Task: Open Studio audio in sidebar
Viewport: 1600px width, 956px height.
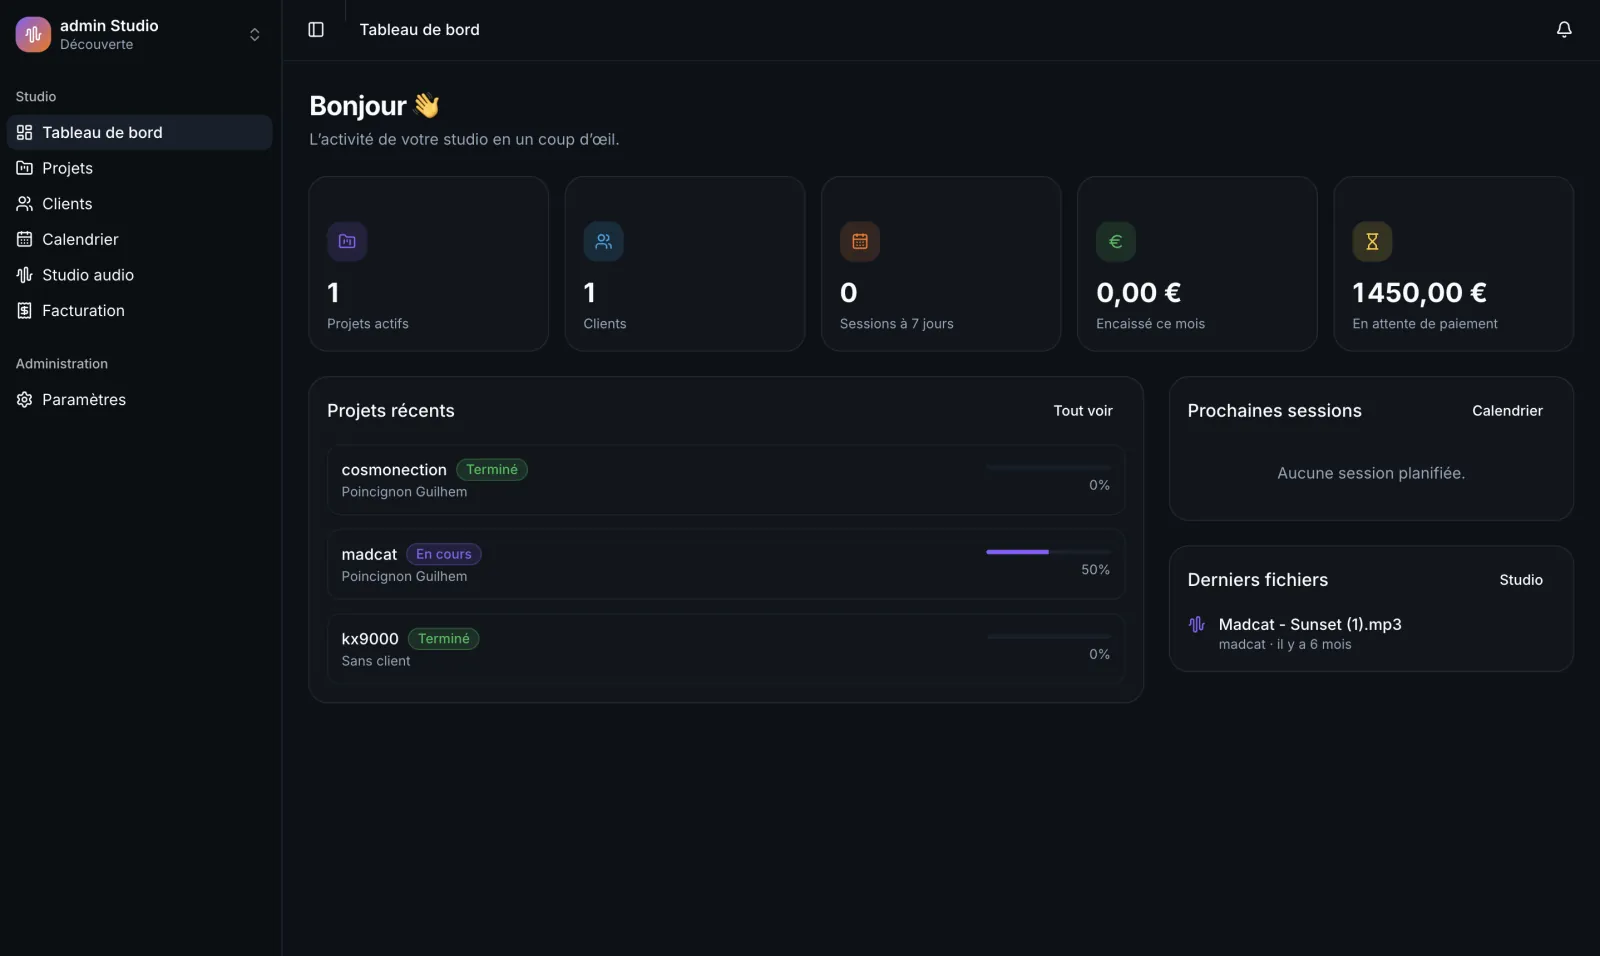Action: (x=139, y=275)
